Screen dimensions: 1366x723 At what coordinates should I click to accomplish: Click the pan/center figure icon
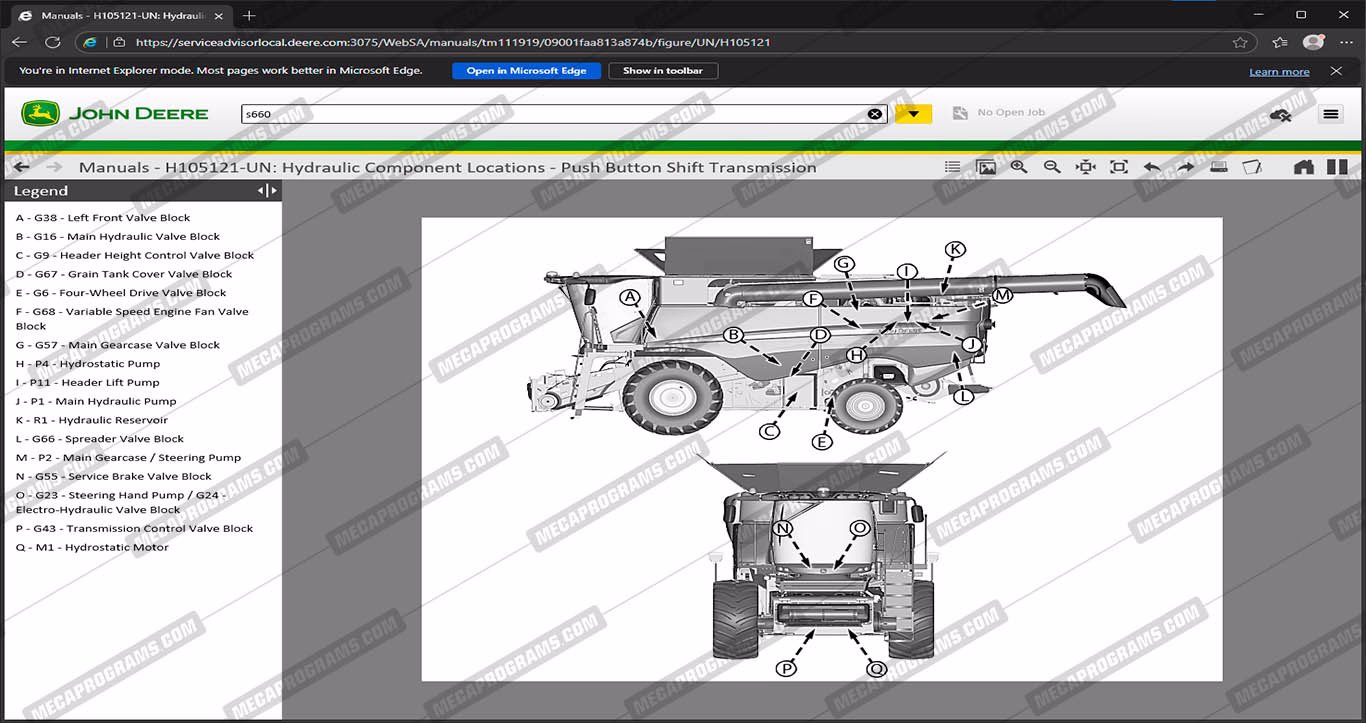click(1085, 167)
